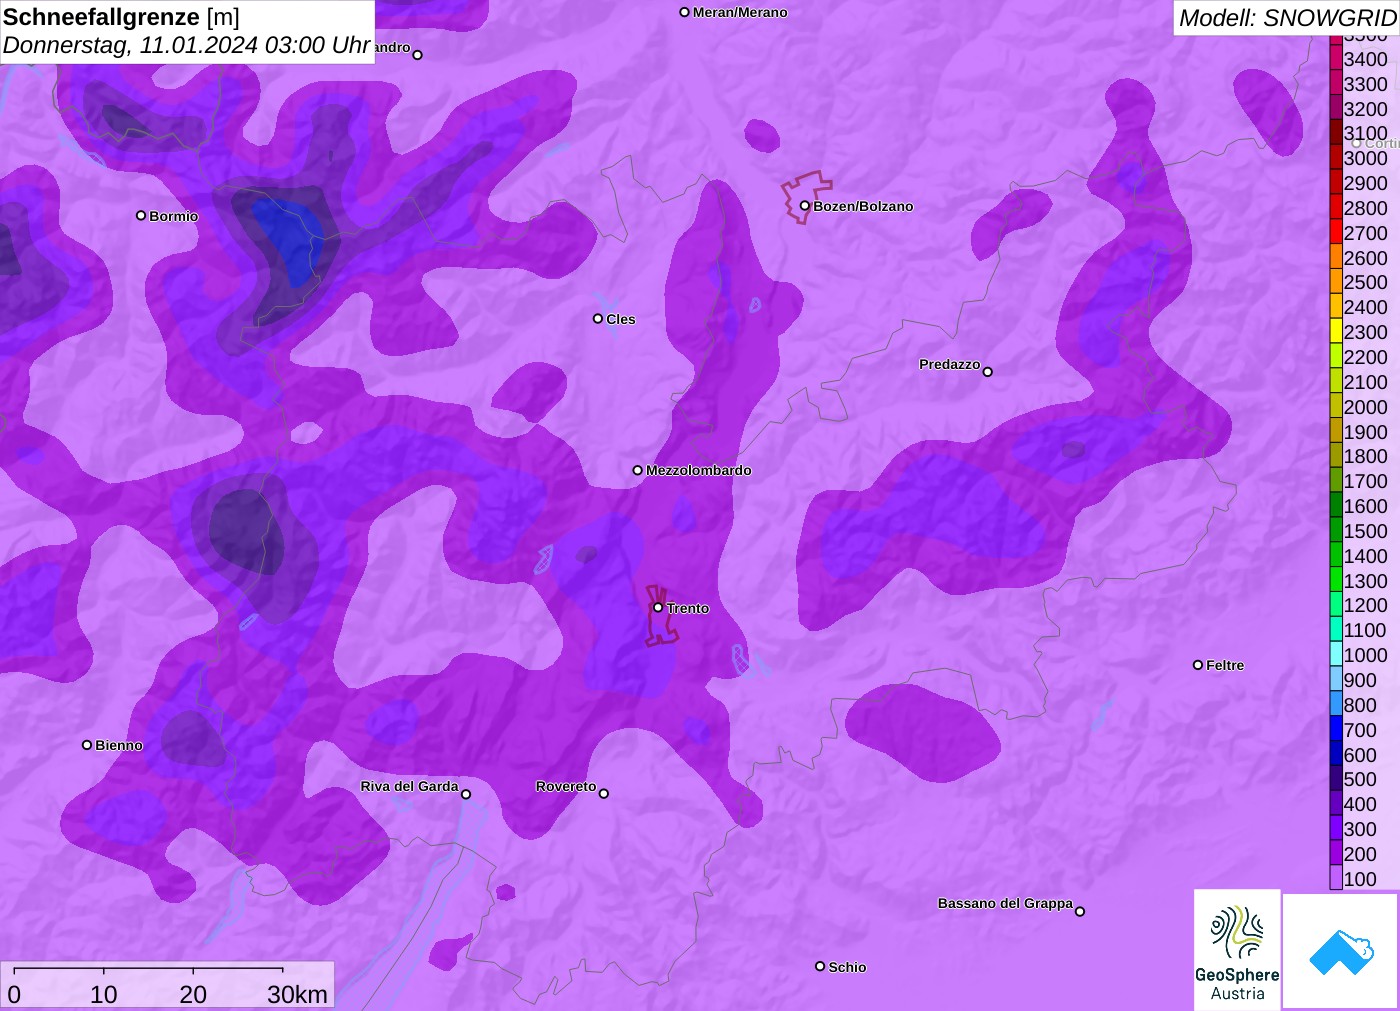Click the GeoSphere Austria logo
The height and width of the screenshot is (1011, 1400).
(x=1237, y=950)
